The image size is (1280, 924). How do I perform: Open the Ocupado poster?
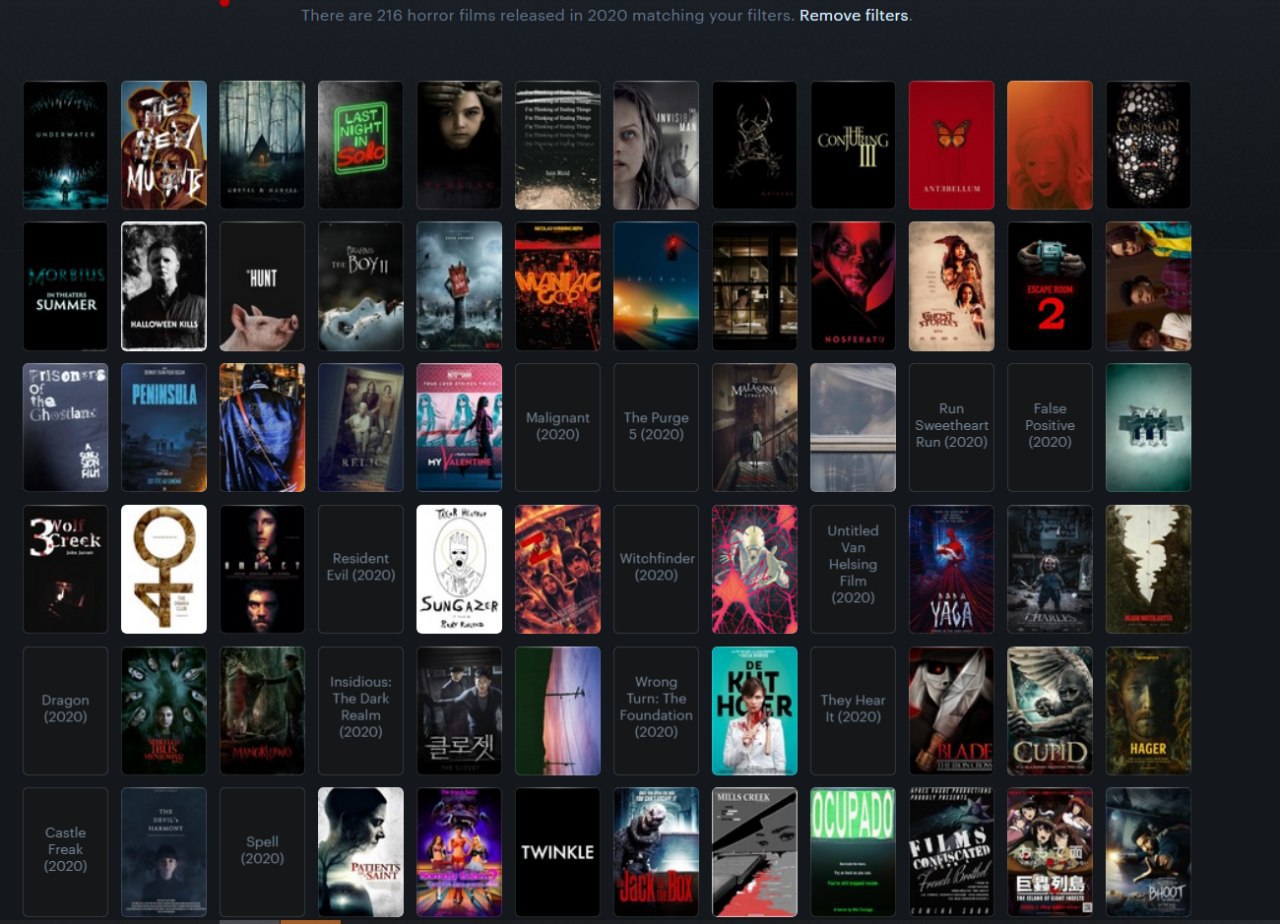[x=853, y=852]
